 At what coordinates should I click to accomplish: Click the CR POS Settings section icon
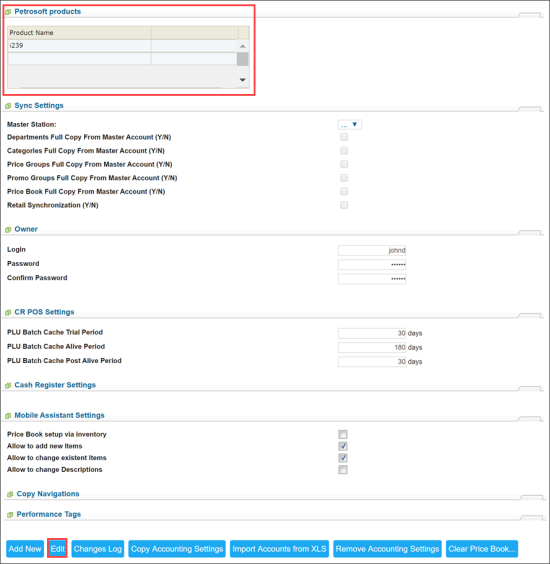pos(8,313)
